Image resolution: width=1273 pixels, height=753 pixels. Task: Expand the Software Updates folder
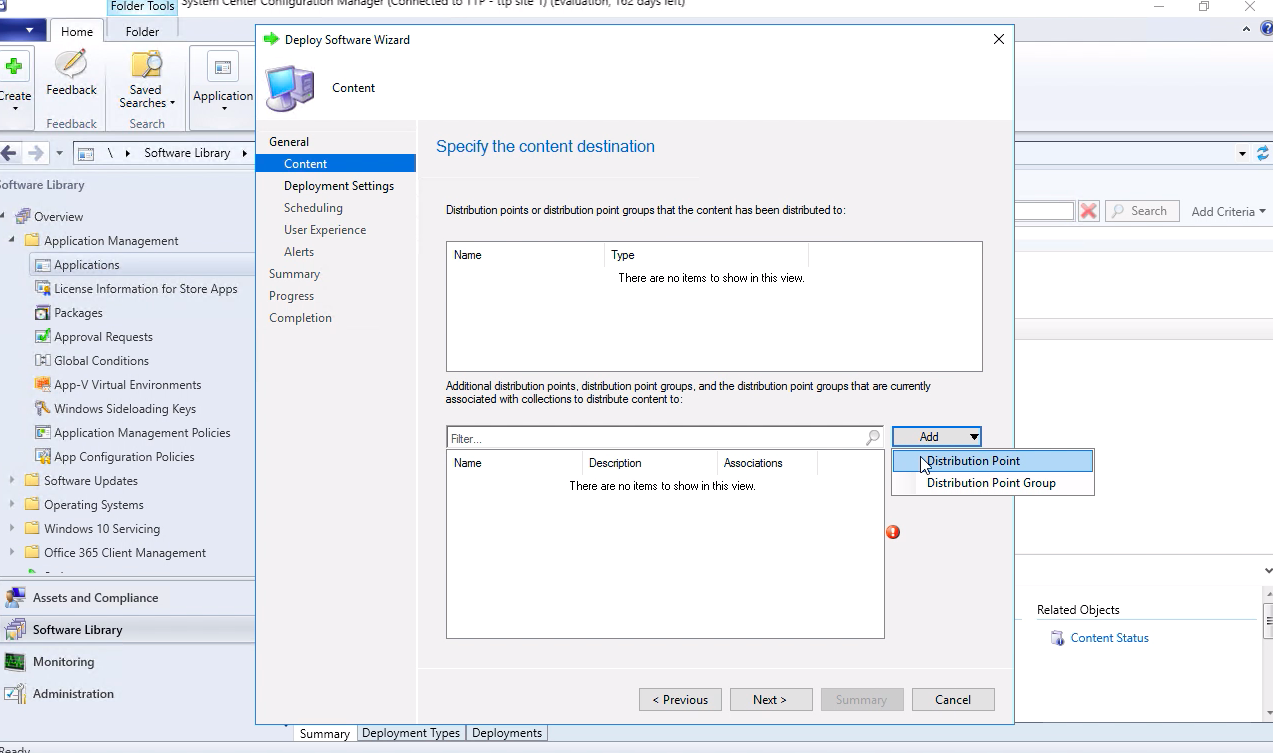coord(12,481)
